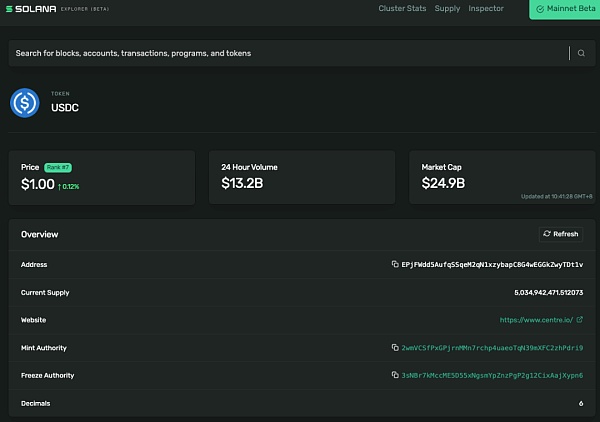
Task: Open the centre.io website link
Action: tap(536, 320)
